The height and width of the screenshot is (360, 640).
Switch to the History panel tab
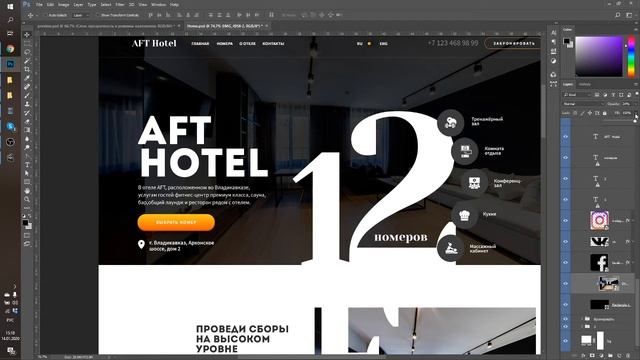pos(585,84)
